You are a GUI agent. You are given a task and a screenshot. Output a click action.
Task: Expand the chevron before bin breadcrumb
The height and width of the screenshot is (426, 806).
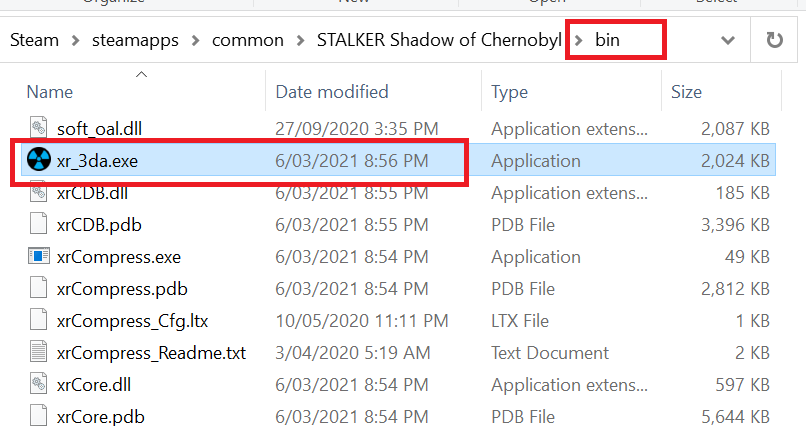[577, 41]
